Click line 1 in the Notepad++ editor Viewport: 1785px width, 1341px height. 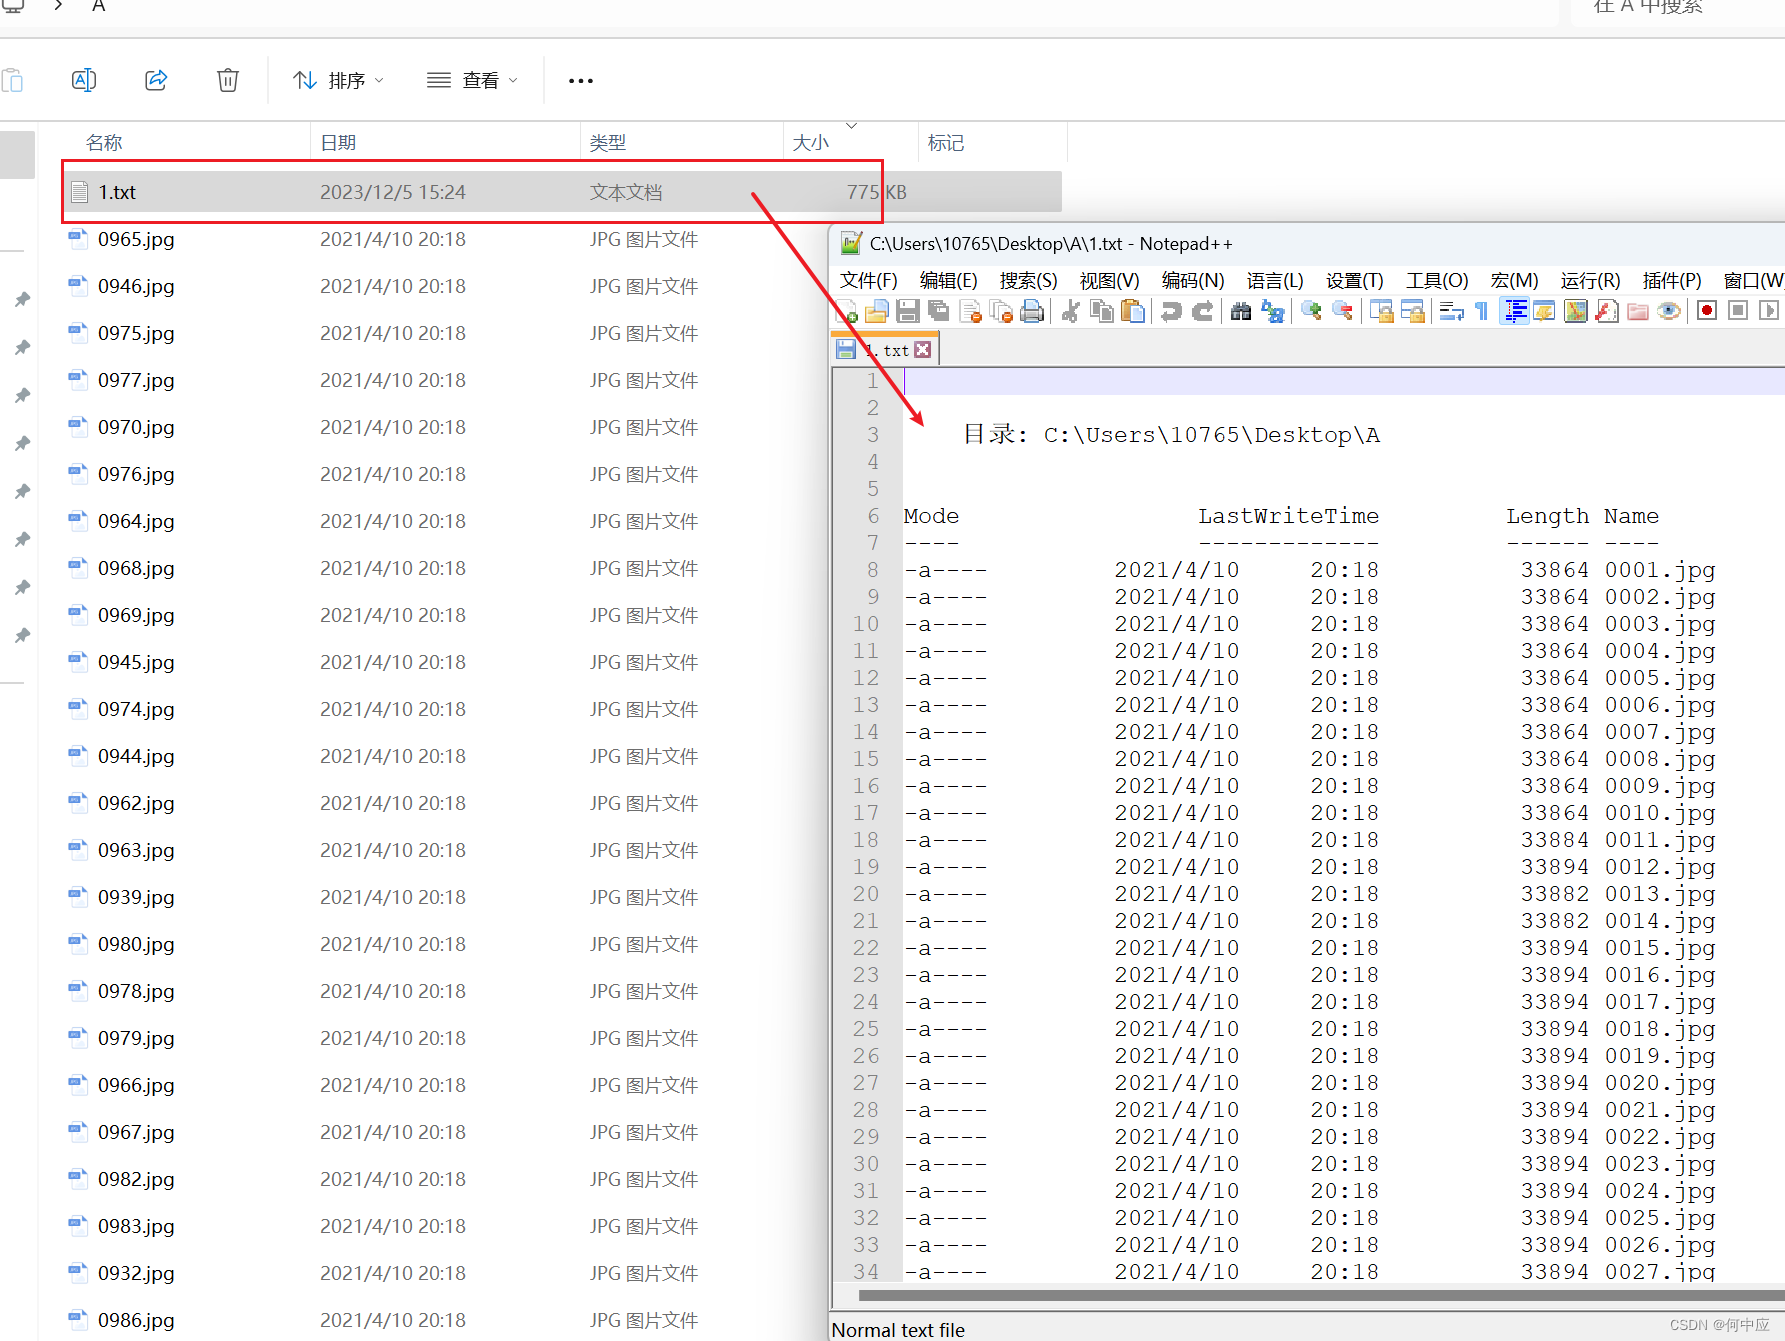tap(1344, 381)
